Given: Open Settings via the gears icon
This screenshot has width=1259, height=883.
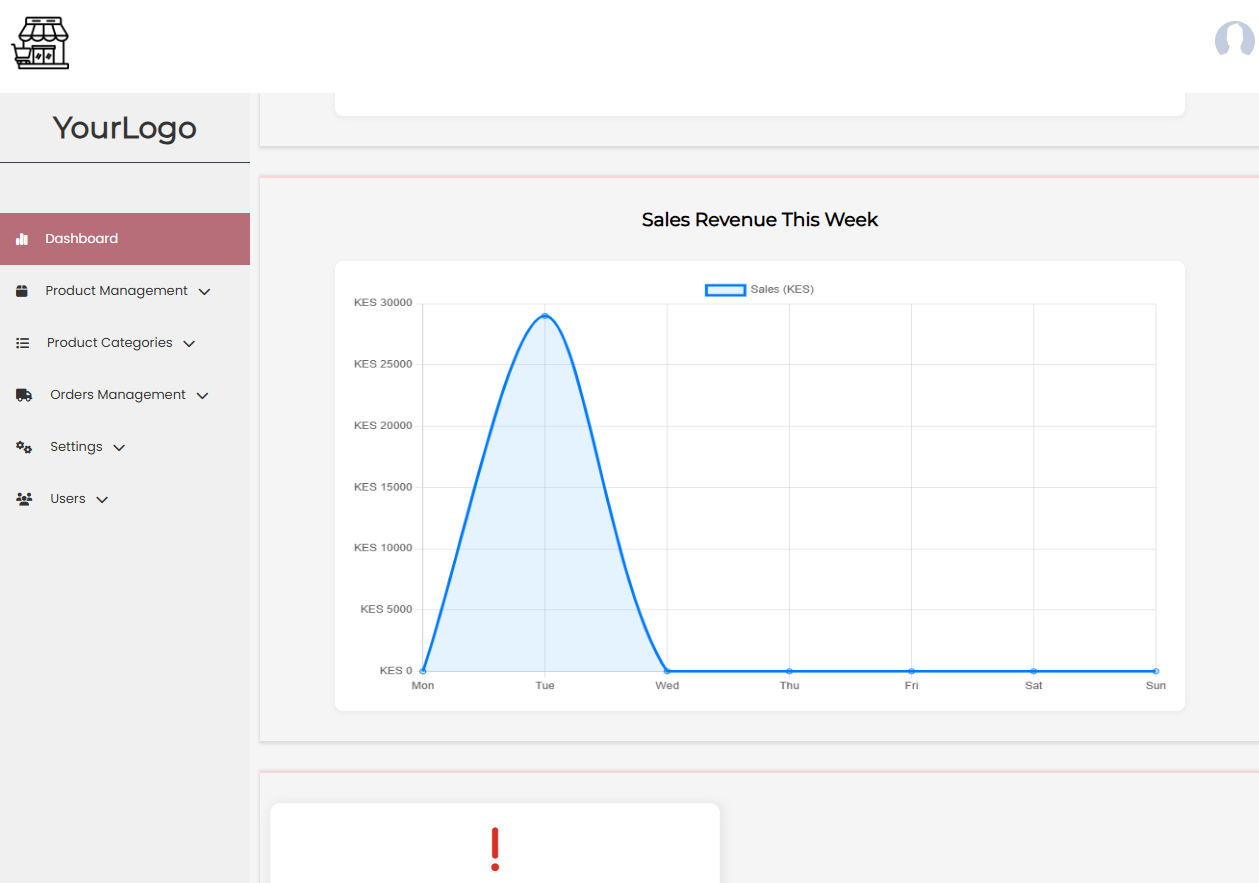Looking at the screenshot, I should [x=22, y=447].
